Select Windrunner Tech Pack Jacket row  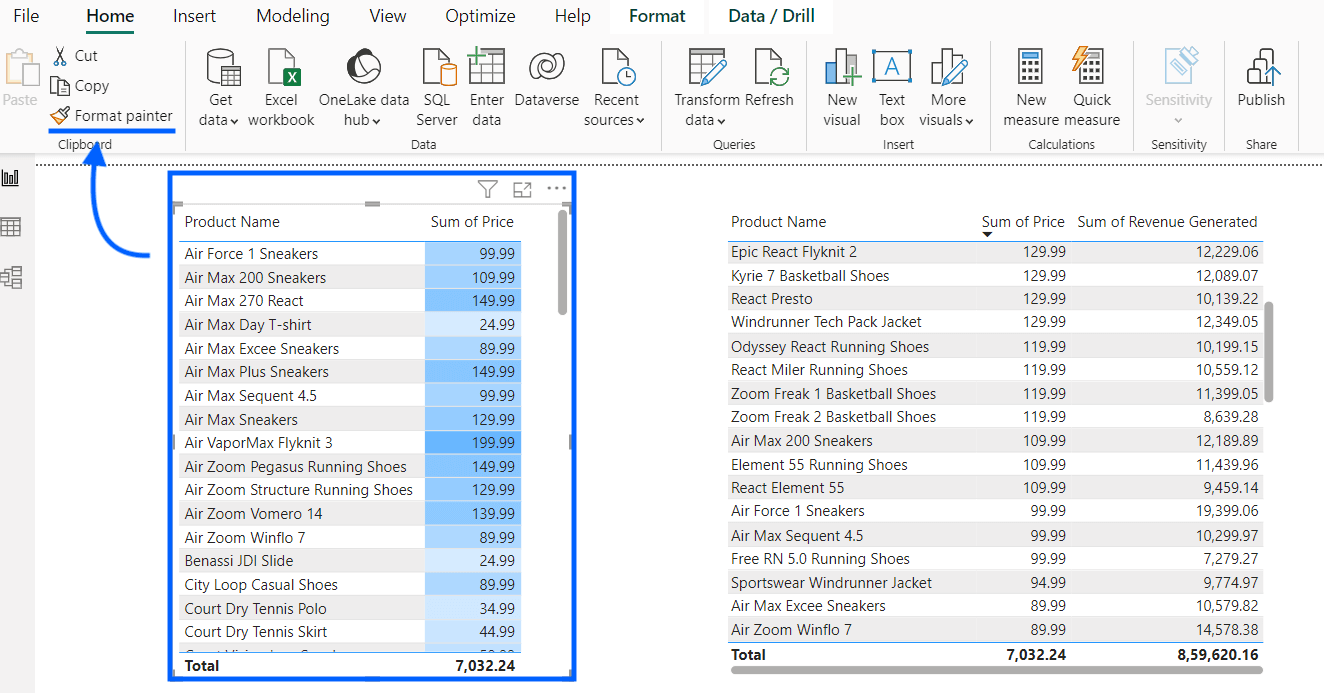click(995, 322)
